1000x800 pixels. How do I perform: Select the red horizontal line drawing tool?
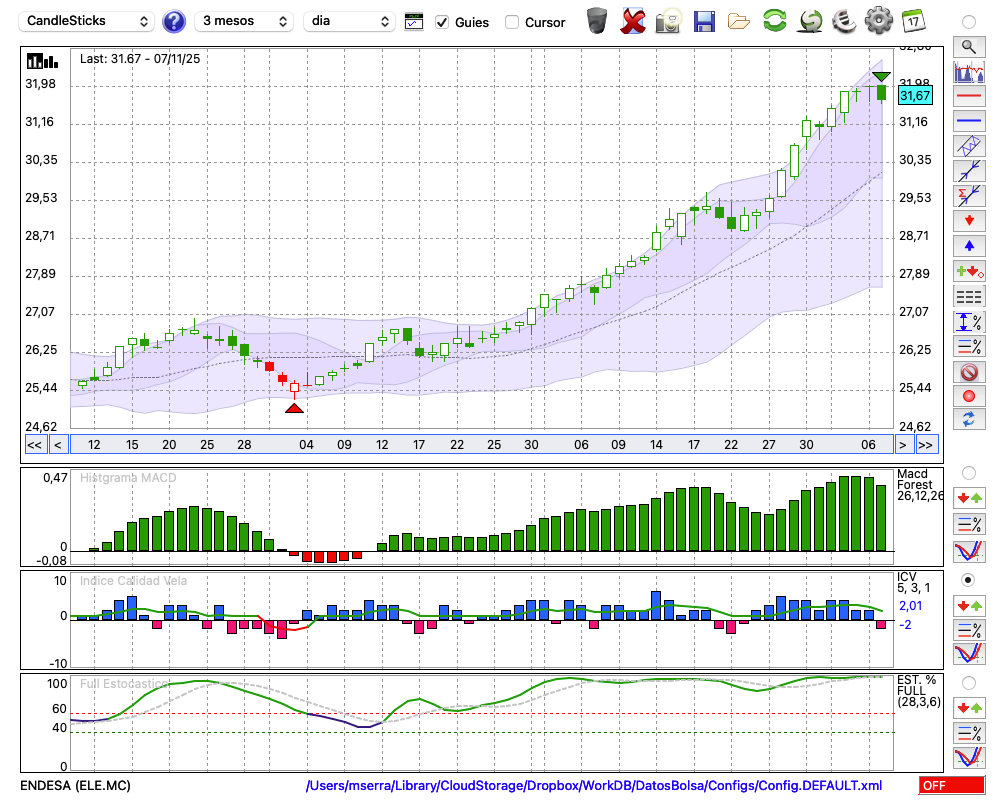click(968, 96)
